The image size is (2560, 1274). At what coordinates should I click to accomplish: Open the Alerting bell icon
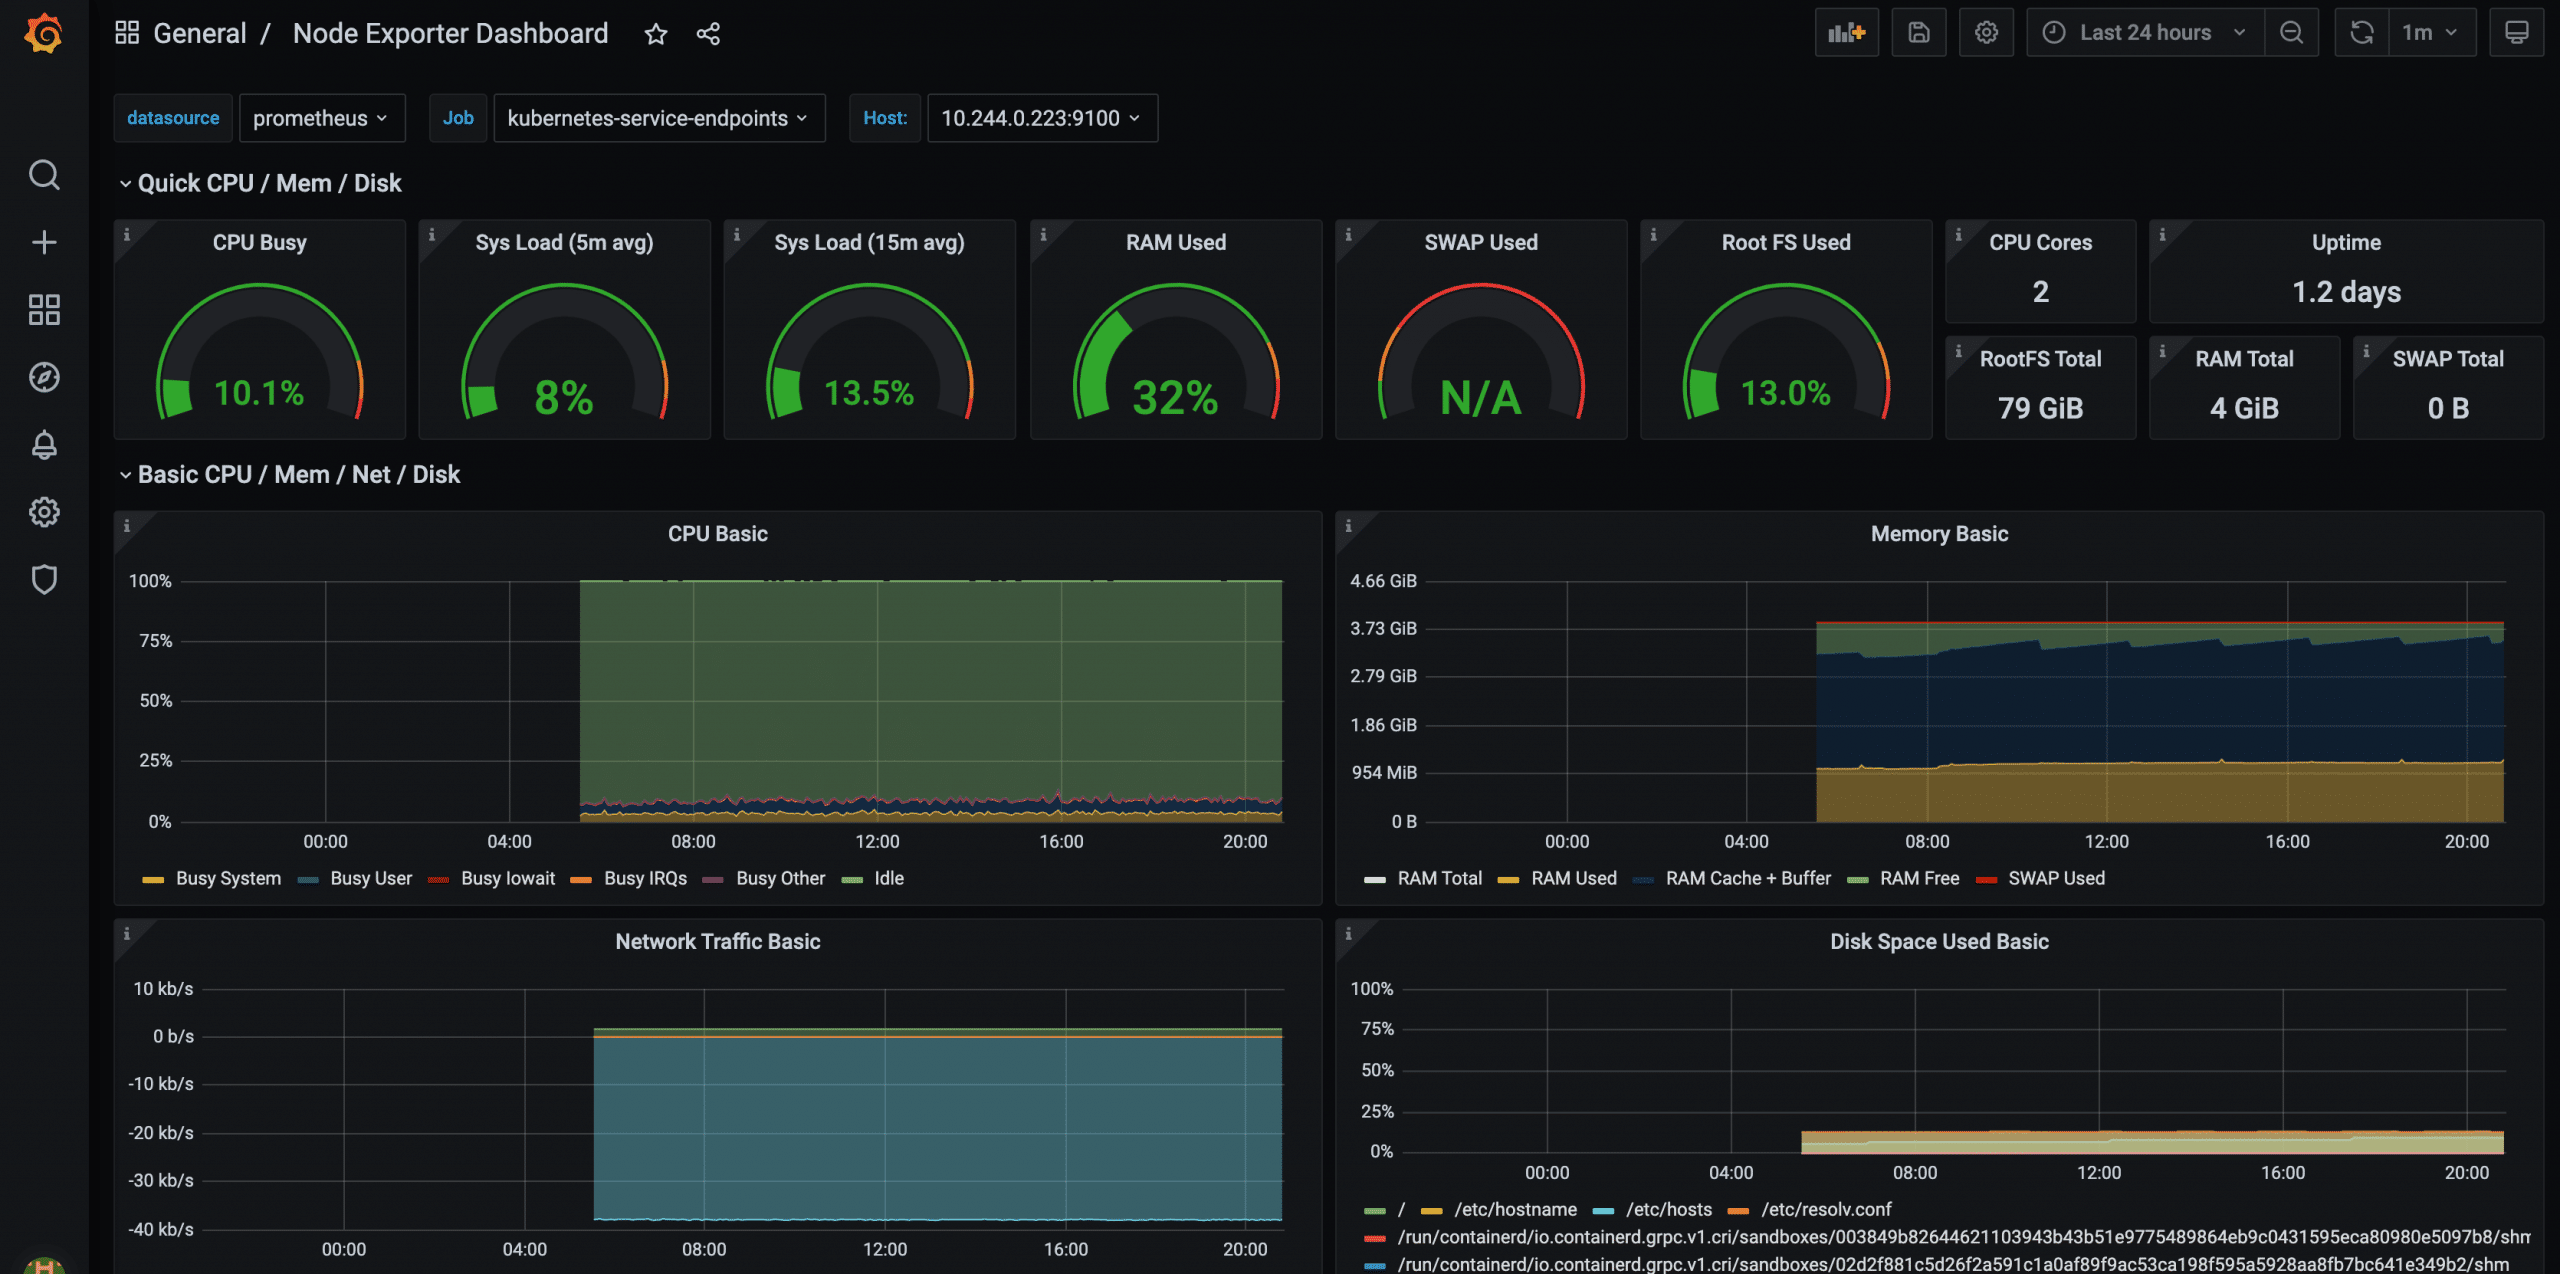tap(44, 445)
